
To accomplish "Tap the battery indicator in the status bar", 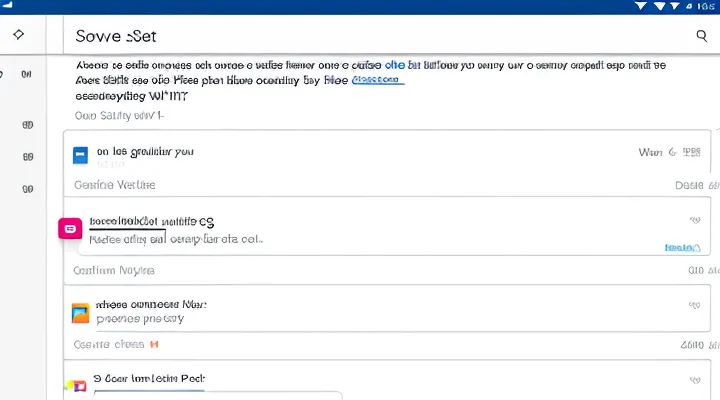I will point(689,6).
